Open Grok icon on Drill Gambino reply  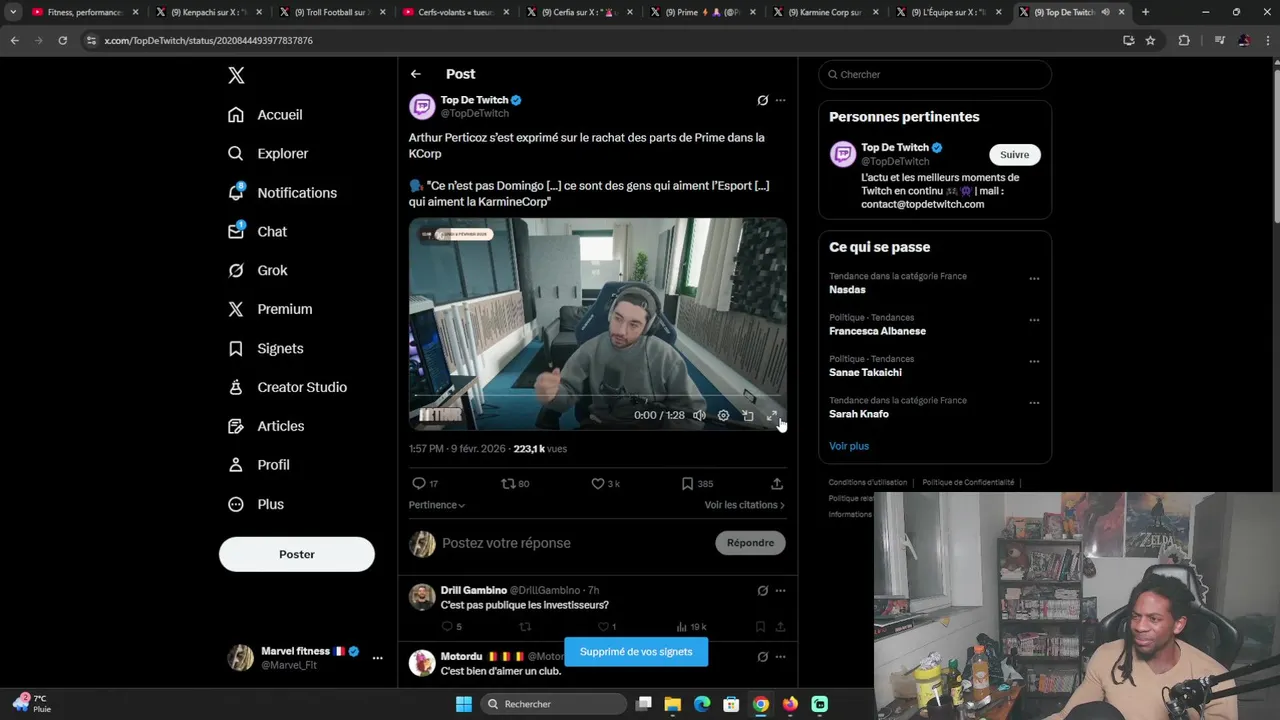(763, 591)
